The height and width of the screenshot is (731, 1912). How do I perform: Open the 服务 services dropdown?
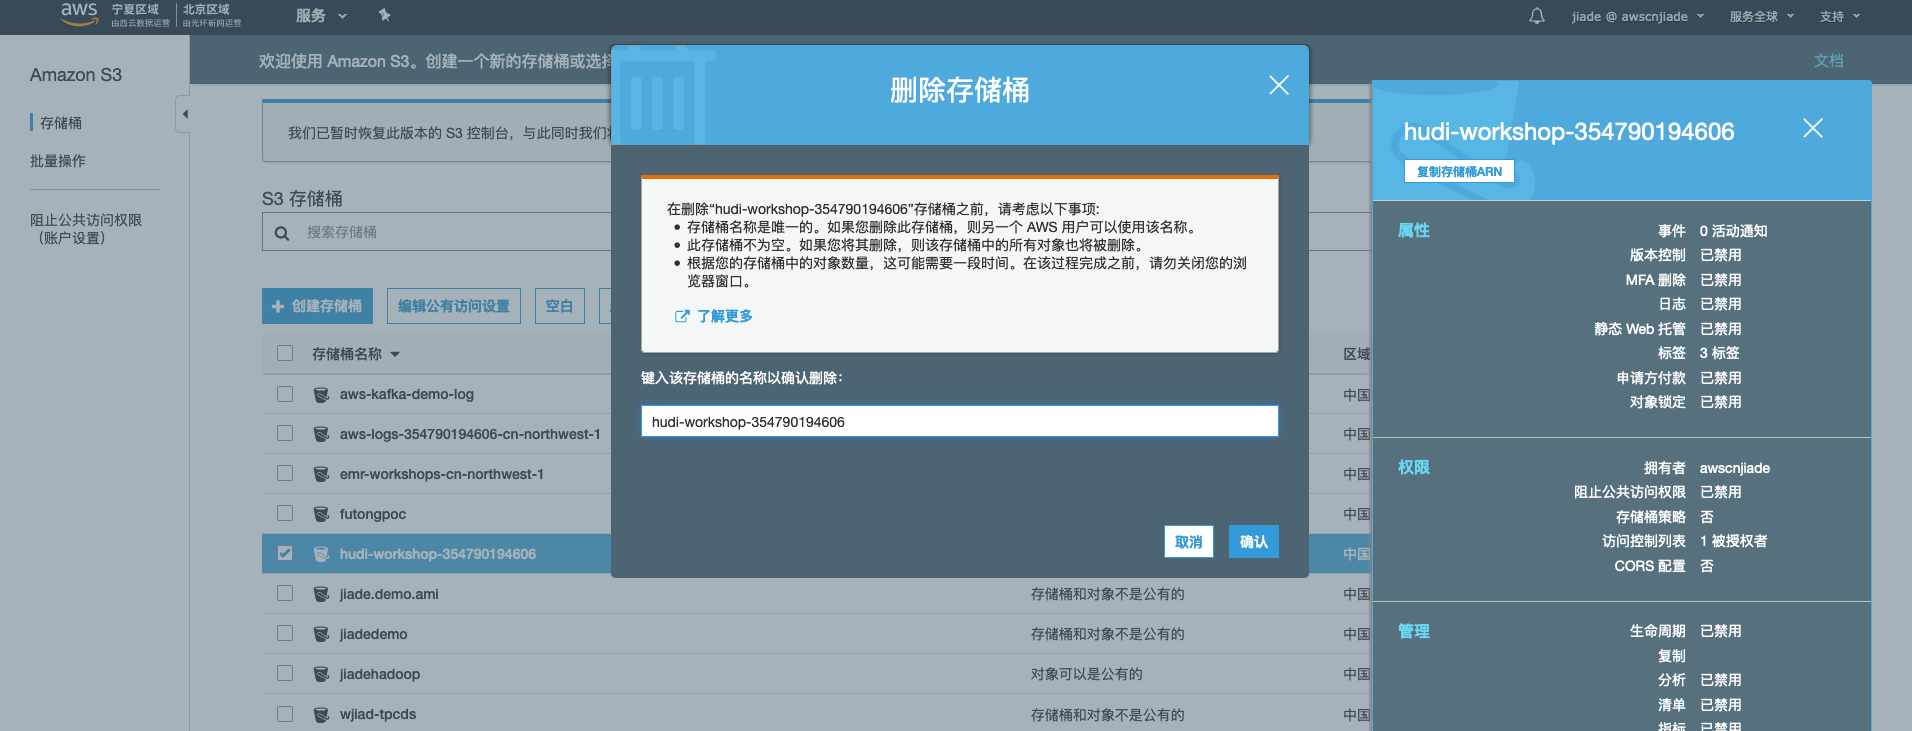tap(321, 16)
